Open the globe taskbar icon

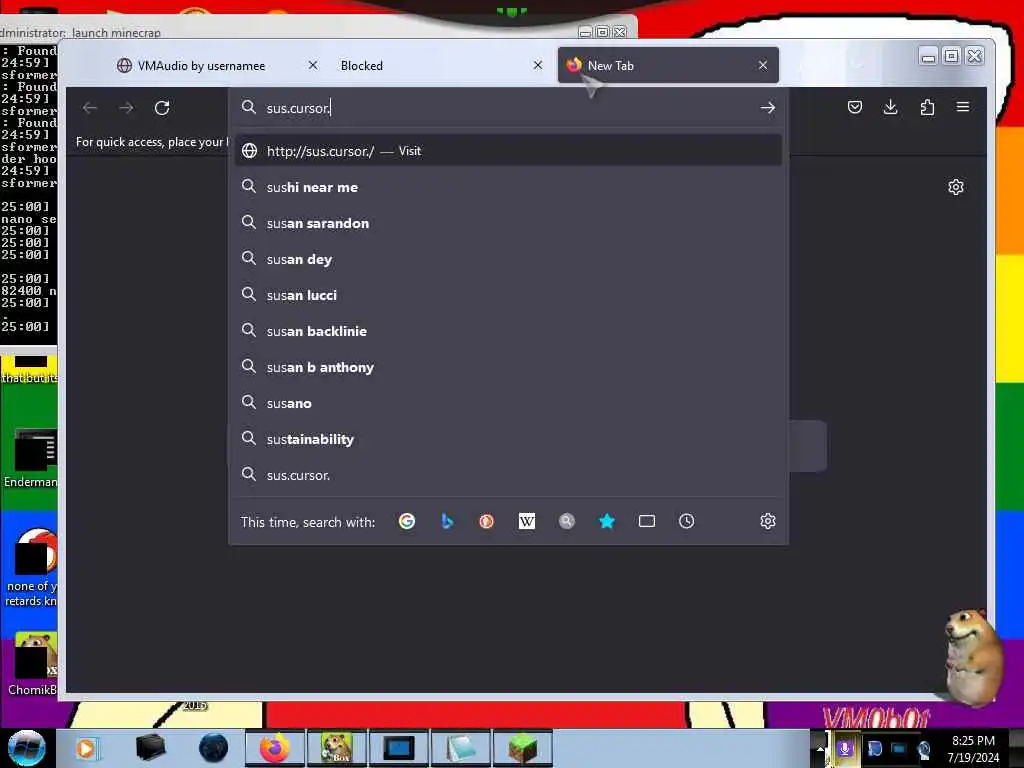pos(213,748)
